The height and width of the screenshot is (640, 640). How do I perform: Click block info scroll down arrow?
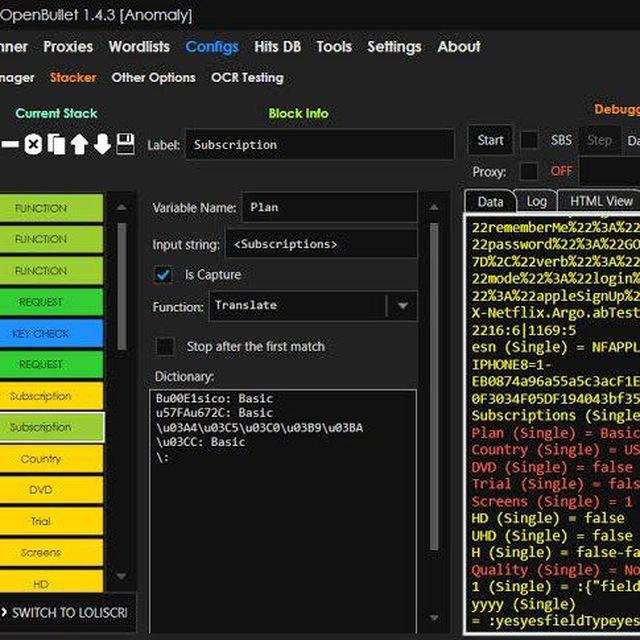click(x=434, y=618)
